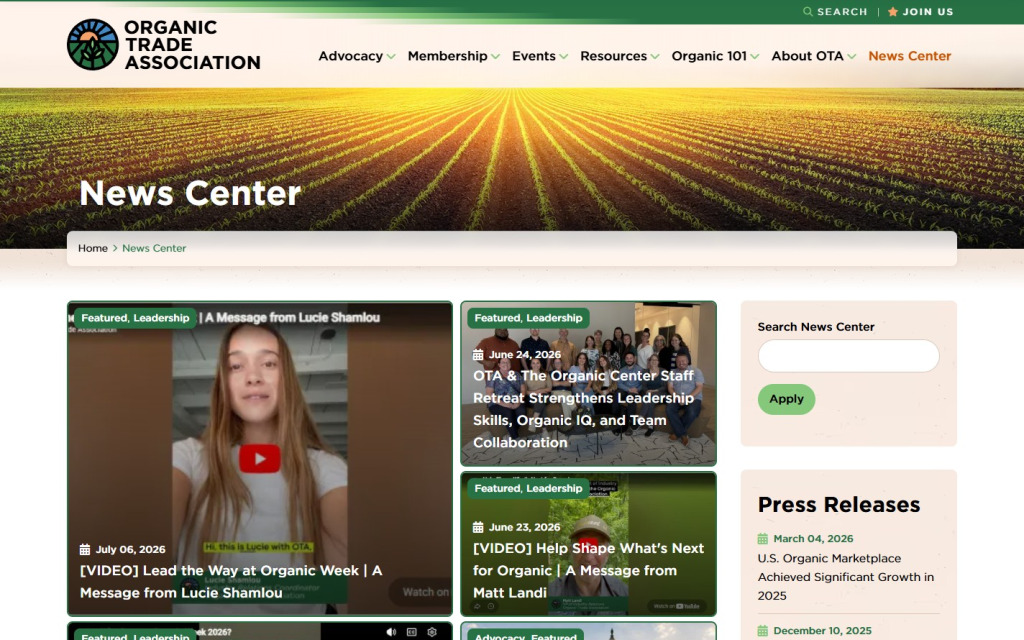Image resolution: width=1024 pixels, height=640 pixels.
Task: Focus the Search News Center input field
Action: (848, 356)
